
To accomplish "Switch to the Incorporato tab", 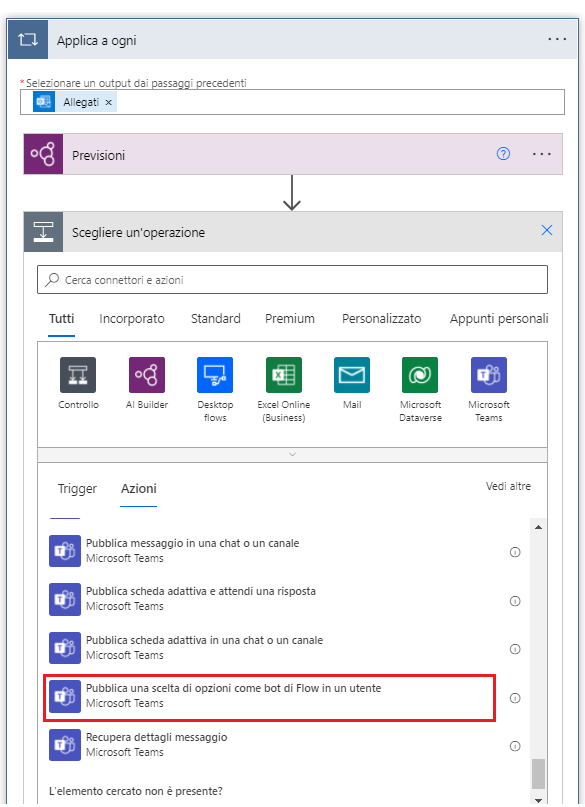I will (x=132, y=319).
